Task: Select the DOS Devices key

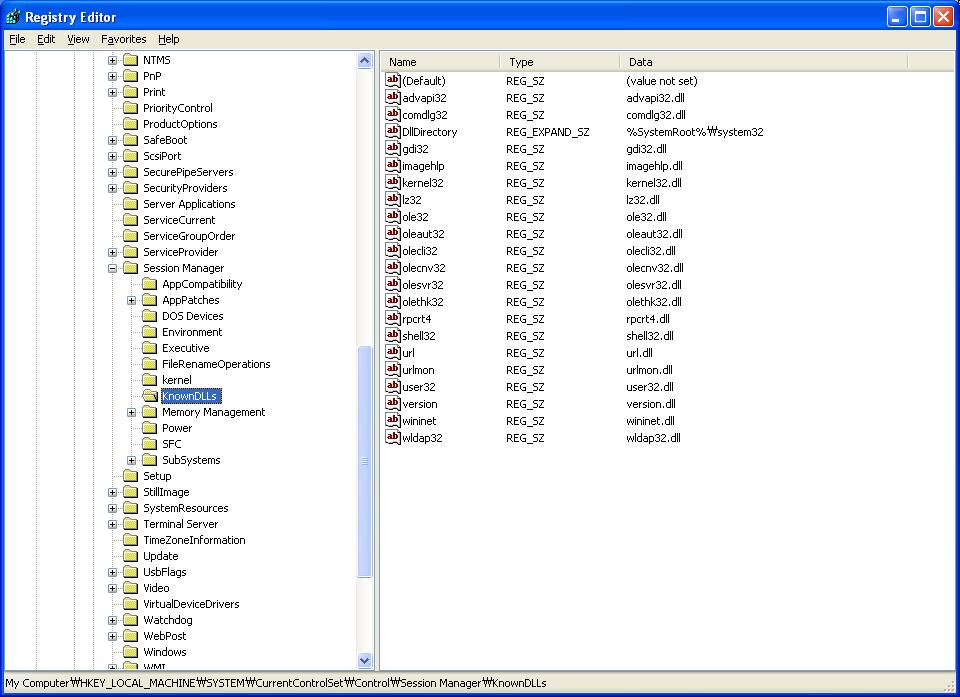Action: click(192, 316)
